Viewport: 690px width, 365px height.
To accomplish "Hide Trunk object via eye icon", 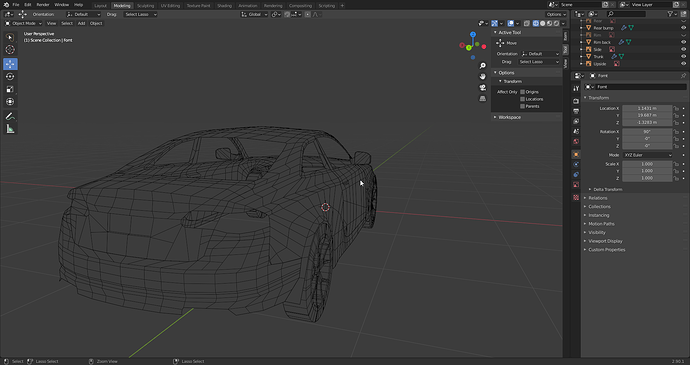I will click(683, 56).
